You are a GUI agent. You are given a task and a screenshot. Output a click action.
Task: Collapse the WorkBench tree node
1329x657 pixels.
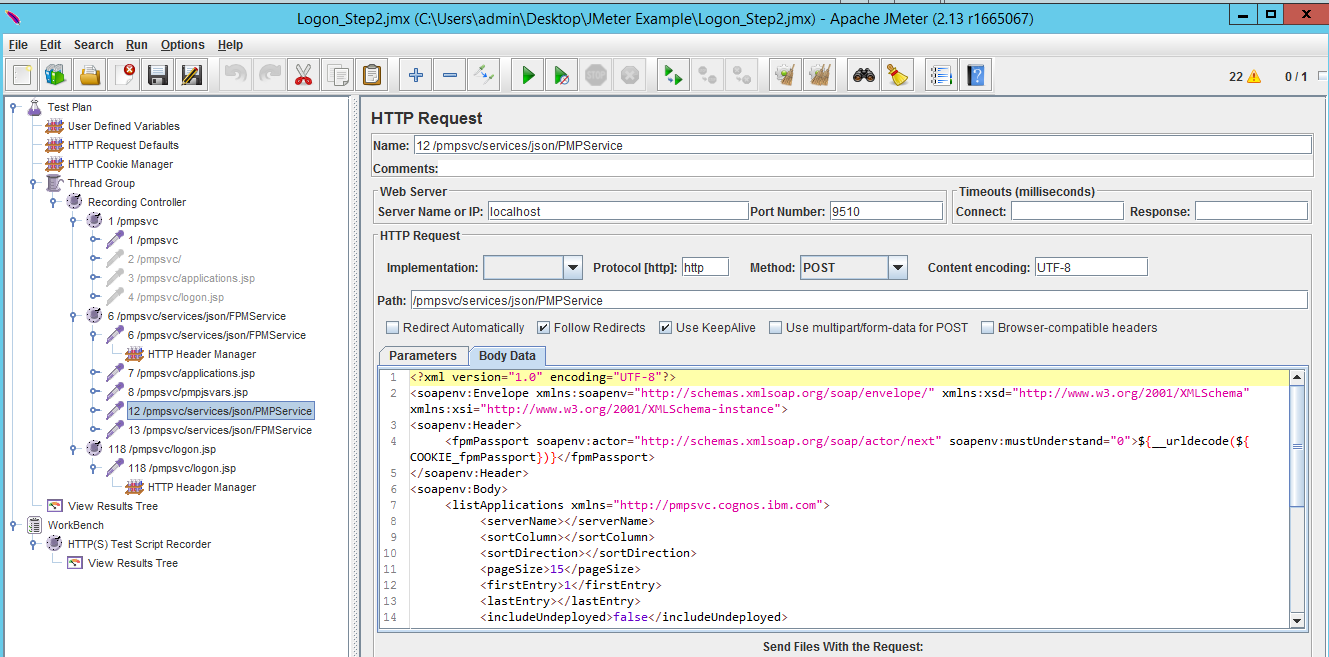[13, 525]
